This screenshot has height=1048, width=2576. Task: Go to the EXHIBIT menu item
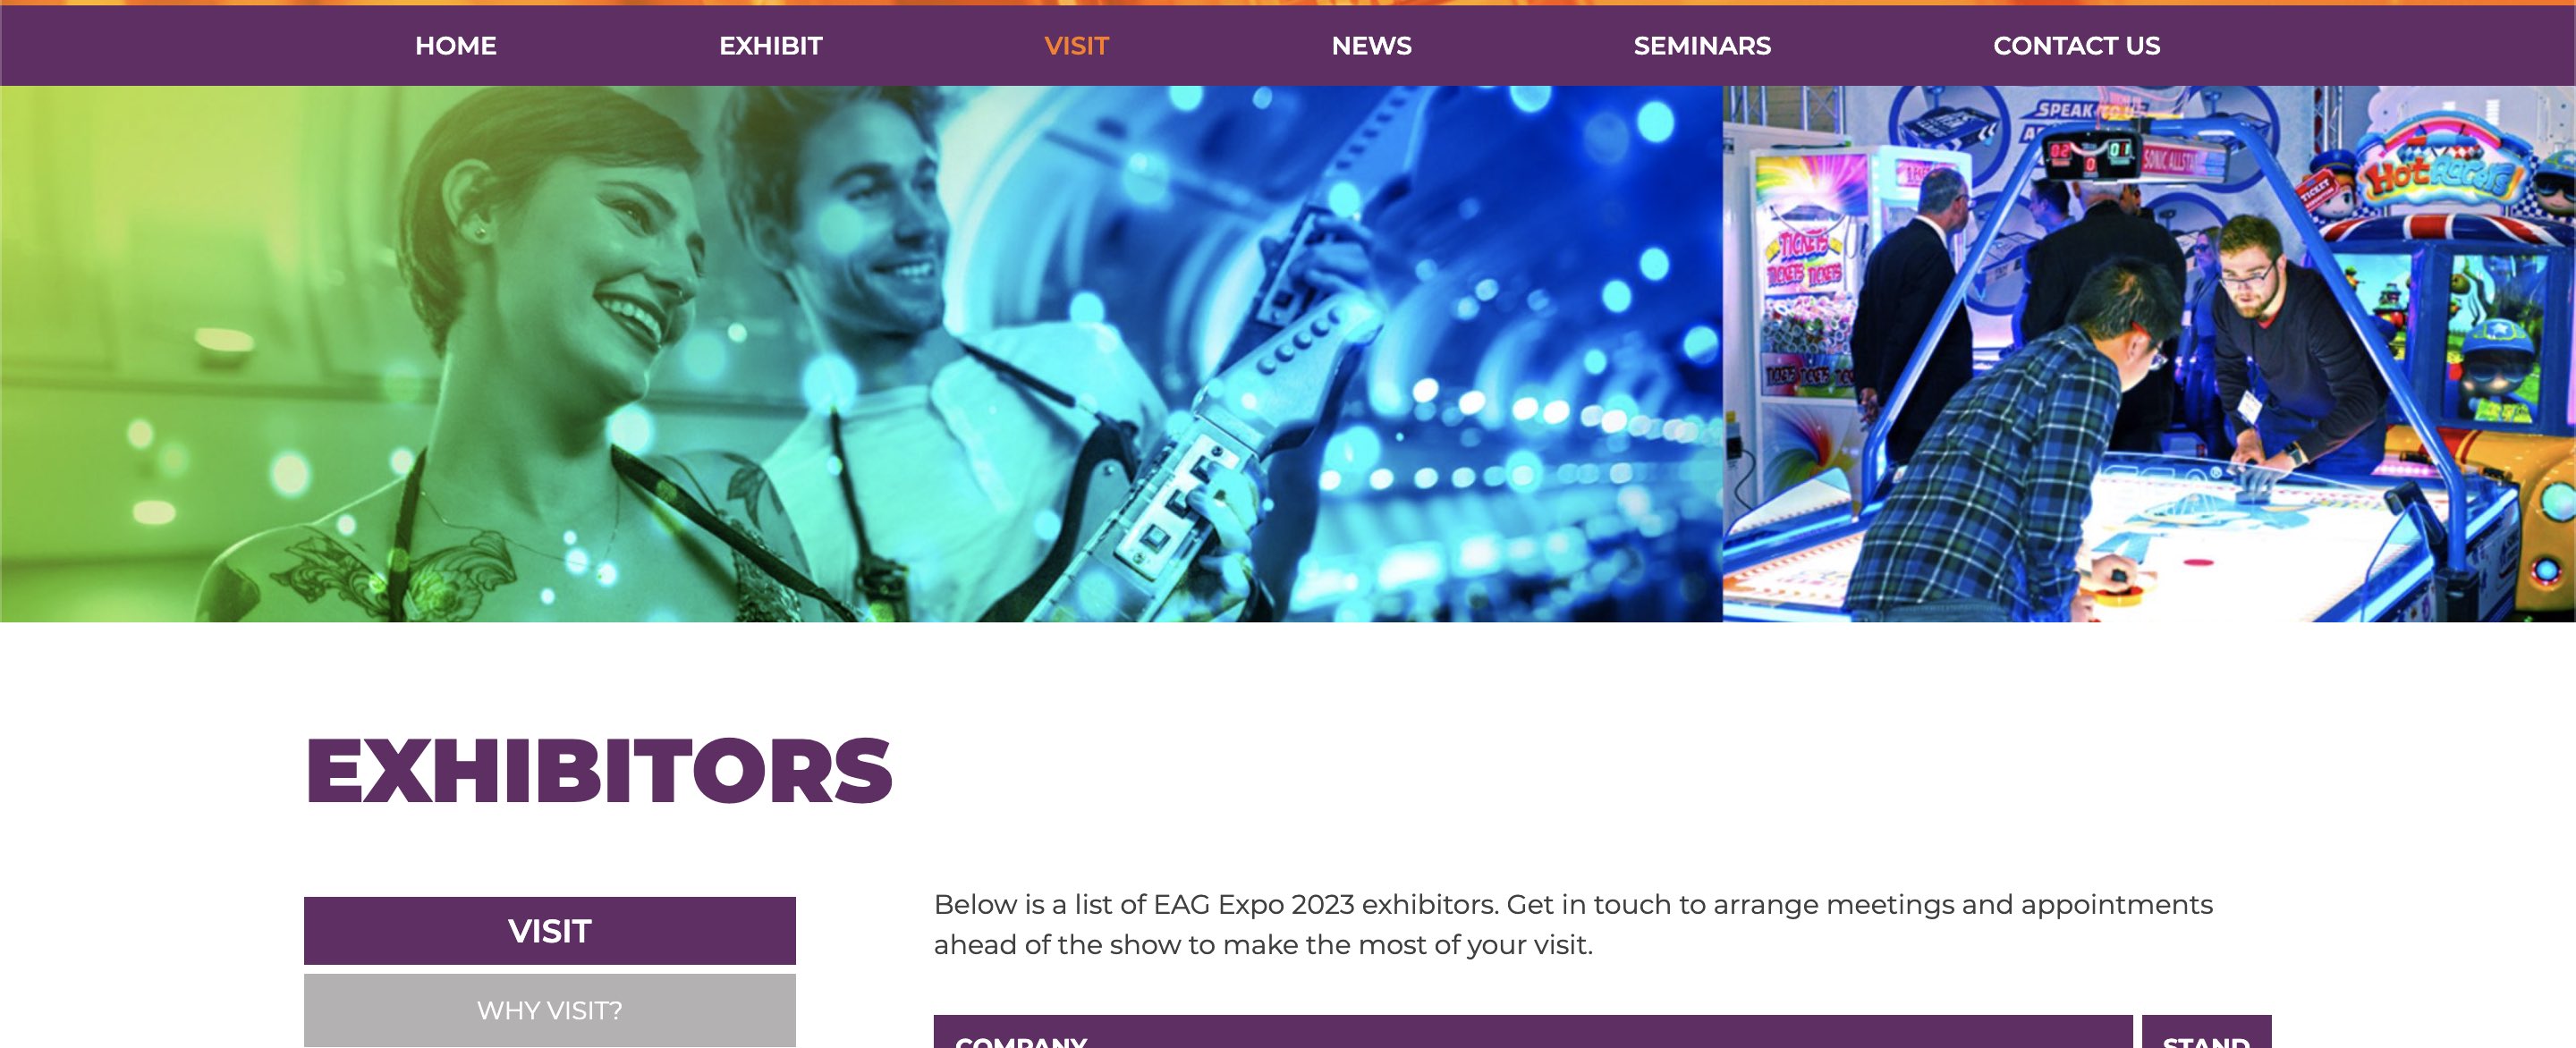point(770,46)
